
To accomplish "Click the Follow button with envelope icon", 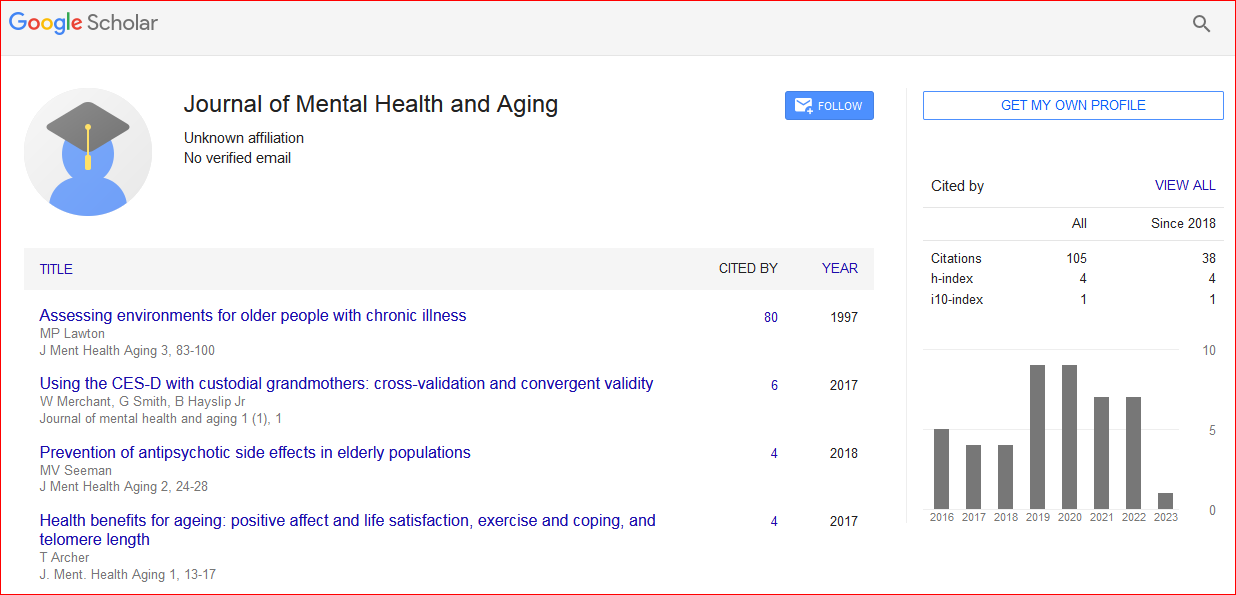I will [829, 106].
